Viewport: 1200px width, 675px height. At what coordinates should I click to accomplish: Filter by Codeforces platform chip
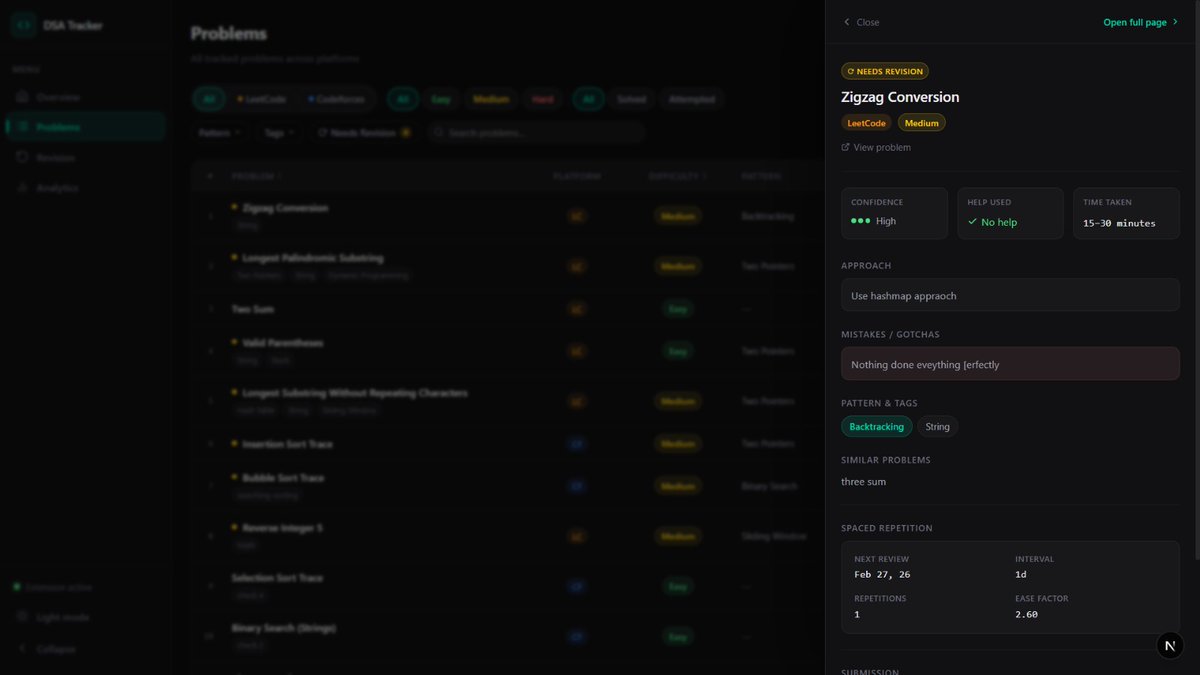tap(337, 99)
